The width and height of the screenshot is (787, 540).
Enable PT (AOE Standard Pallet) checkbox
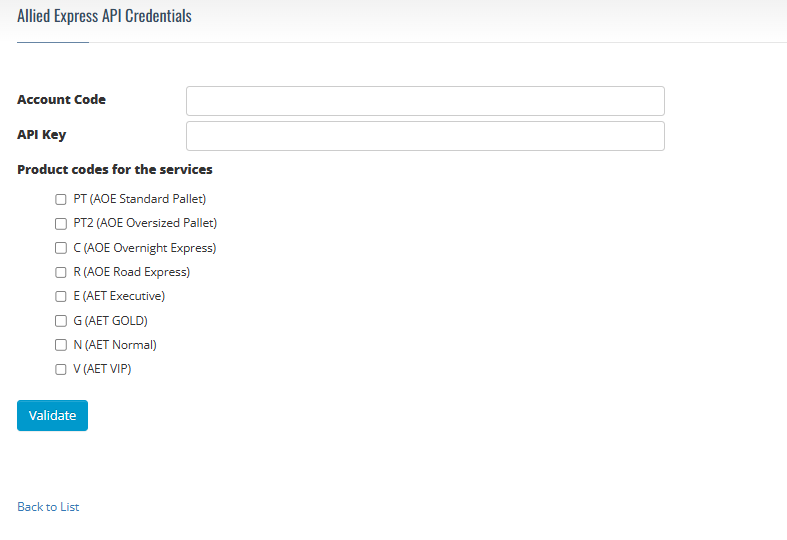(61, 199)
